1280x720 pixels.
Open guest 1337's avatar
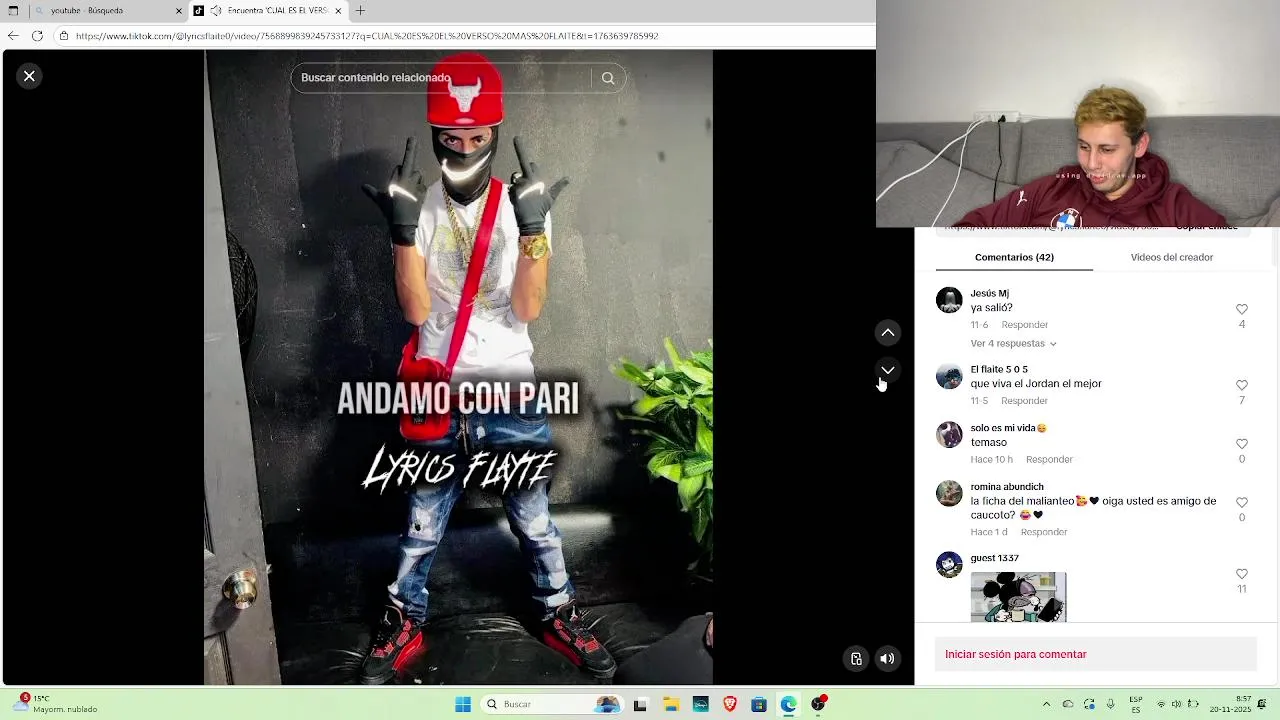(949, 565)
